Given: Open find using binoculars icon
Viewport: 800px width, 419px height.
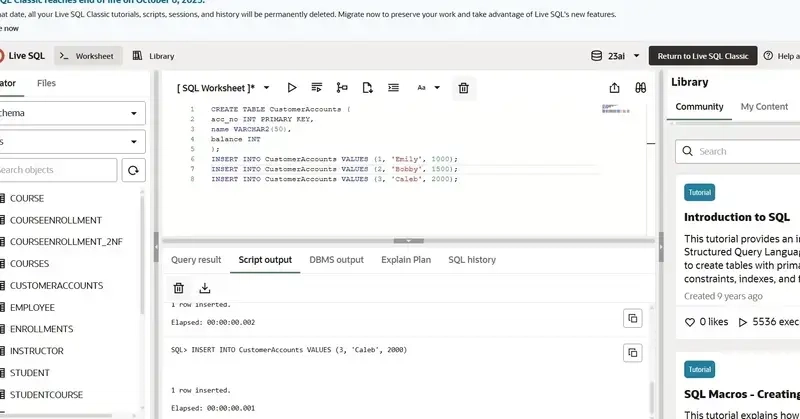Looking at the screenshot, I should pos(640,88).
